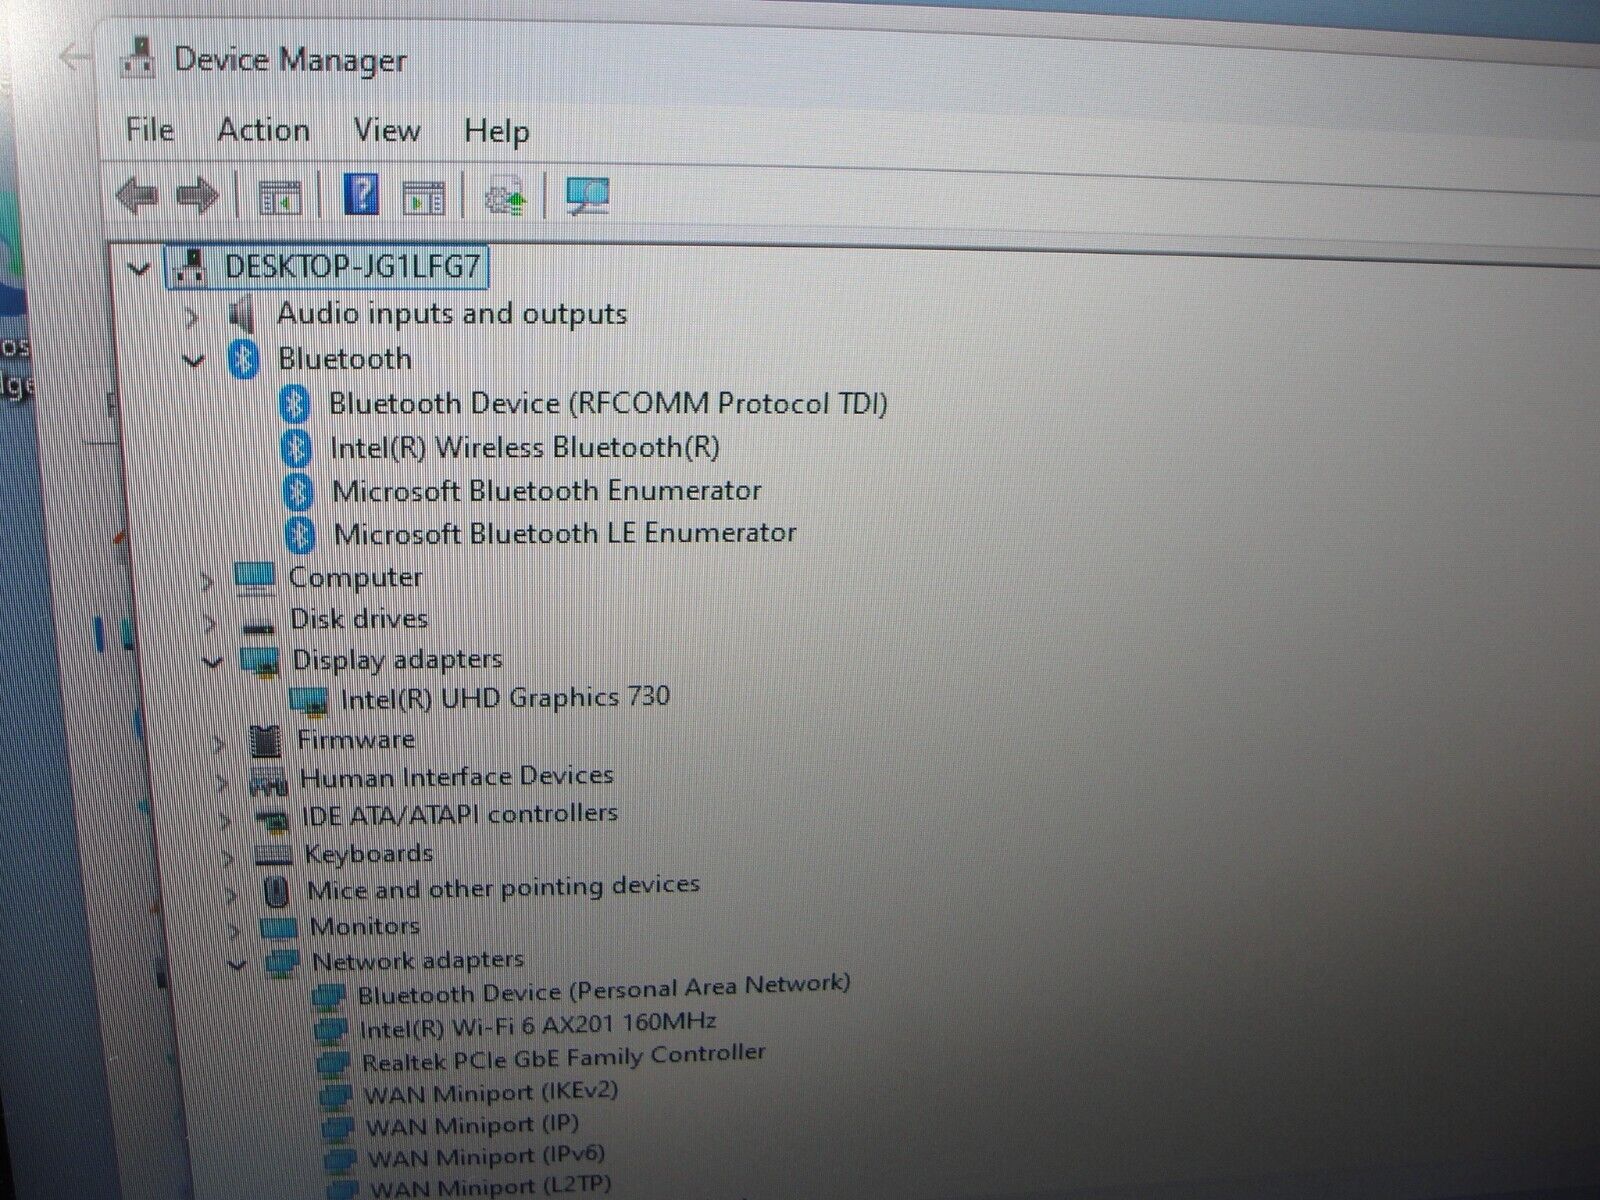The width and height of the screenshot is (1600, 1200).
Task: Click the Disk drives category icon
Action: (x=259, y=627)
